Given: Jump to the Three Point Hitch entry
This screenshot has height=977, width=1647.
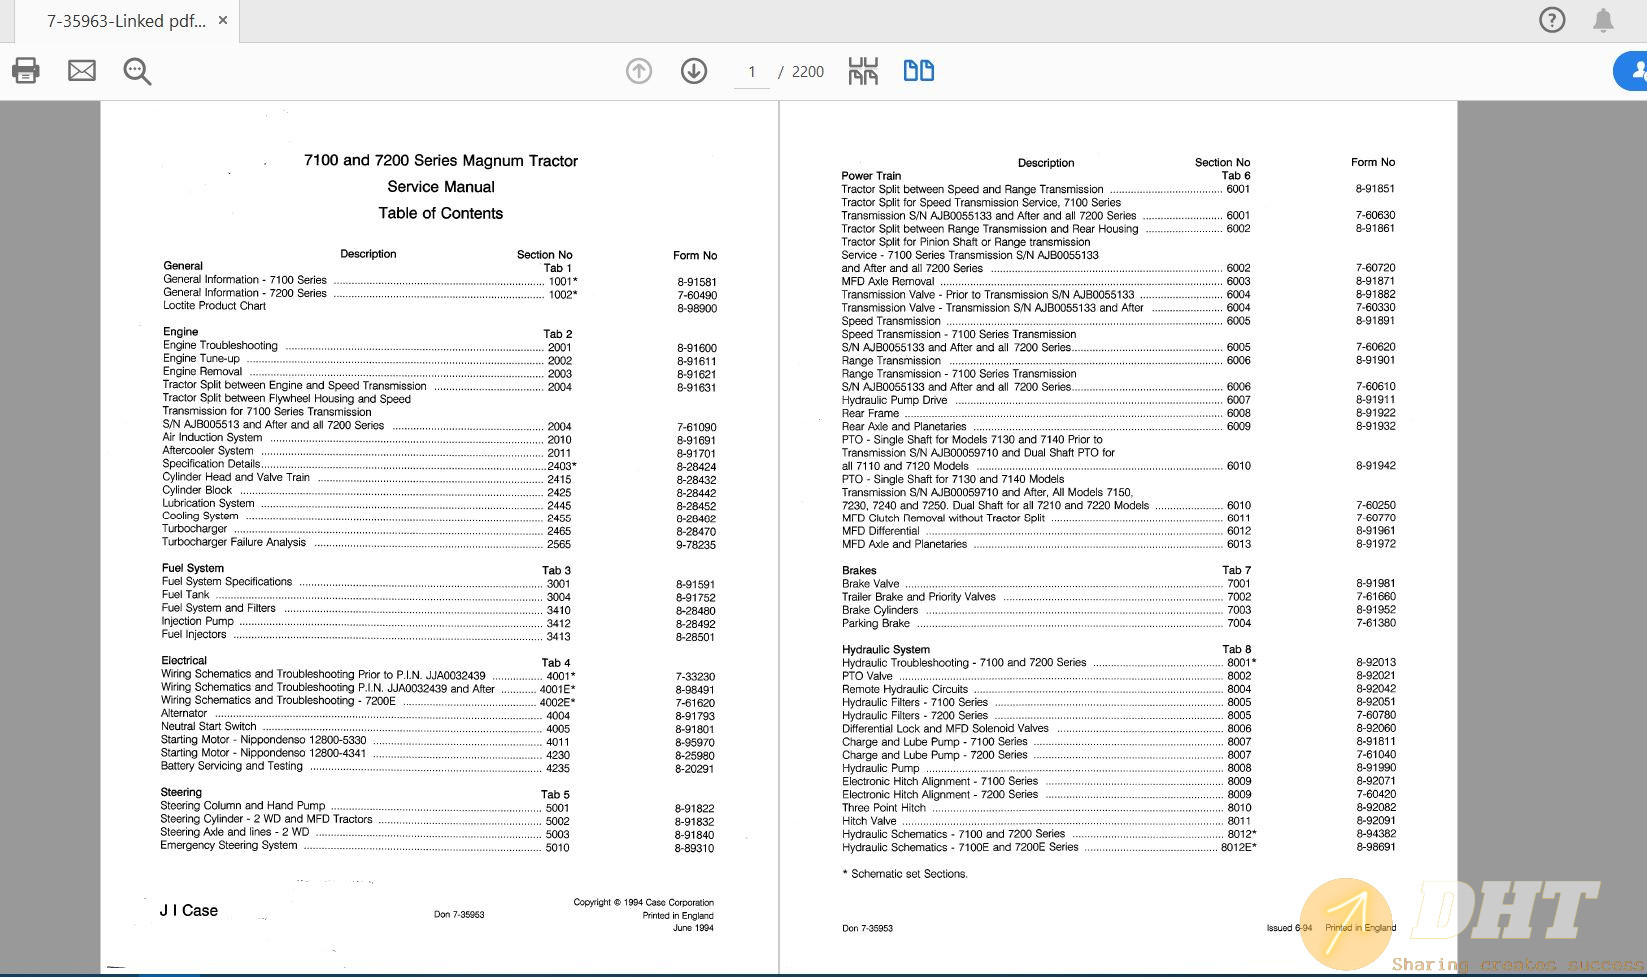Looking at the screenshot, I should pyautogui.click(x=884, y=808).
